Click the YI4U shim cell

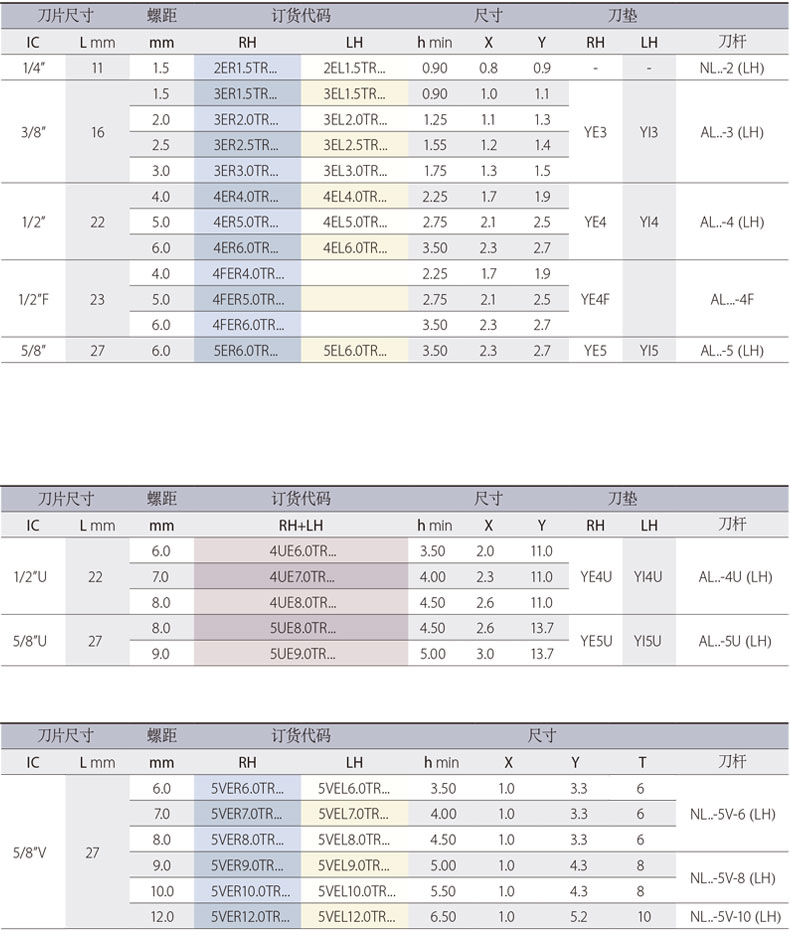[x=649, y=577]
